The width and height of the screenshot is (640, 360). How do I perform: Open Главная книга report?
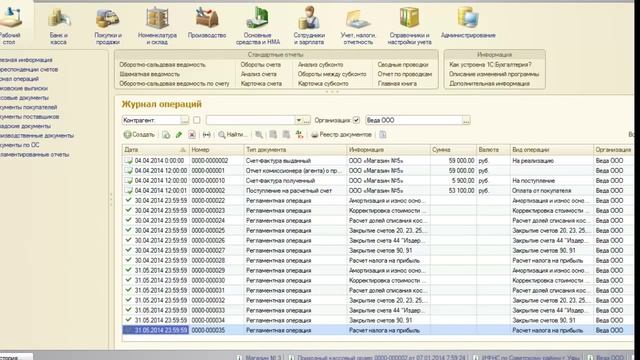tap(397, 83)
